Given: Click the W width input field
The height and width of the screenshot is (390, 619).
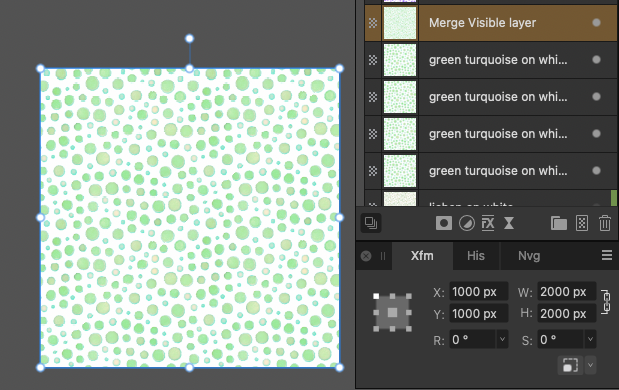Looking at the screenshot, I should pos(566,292).
